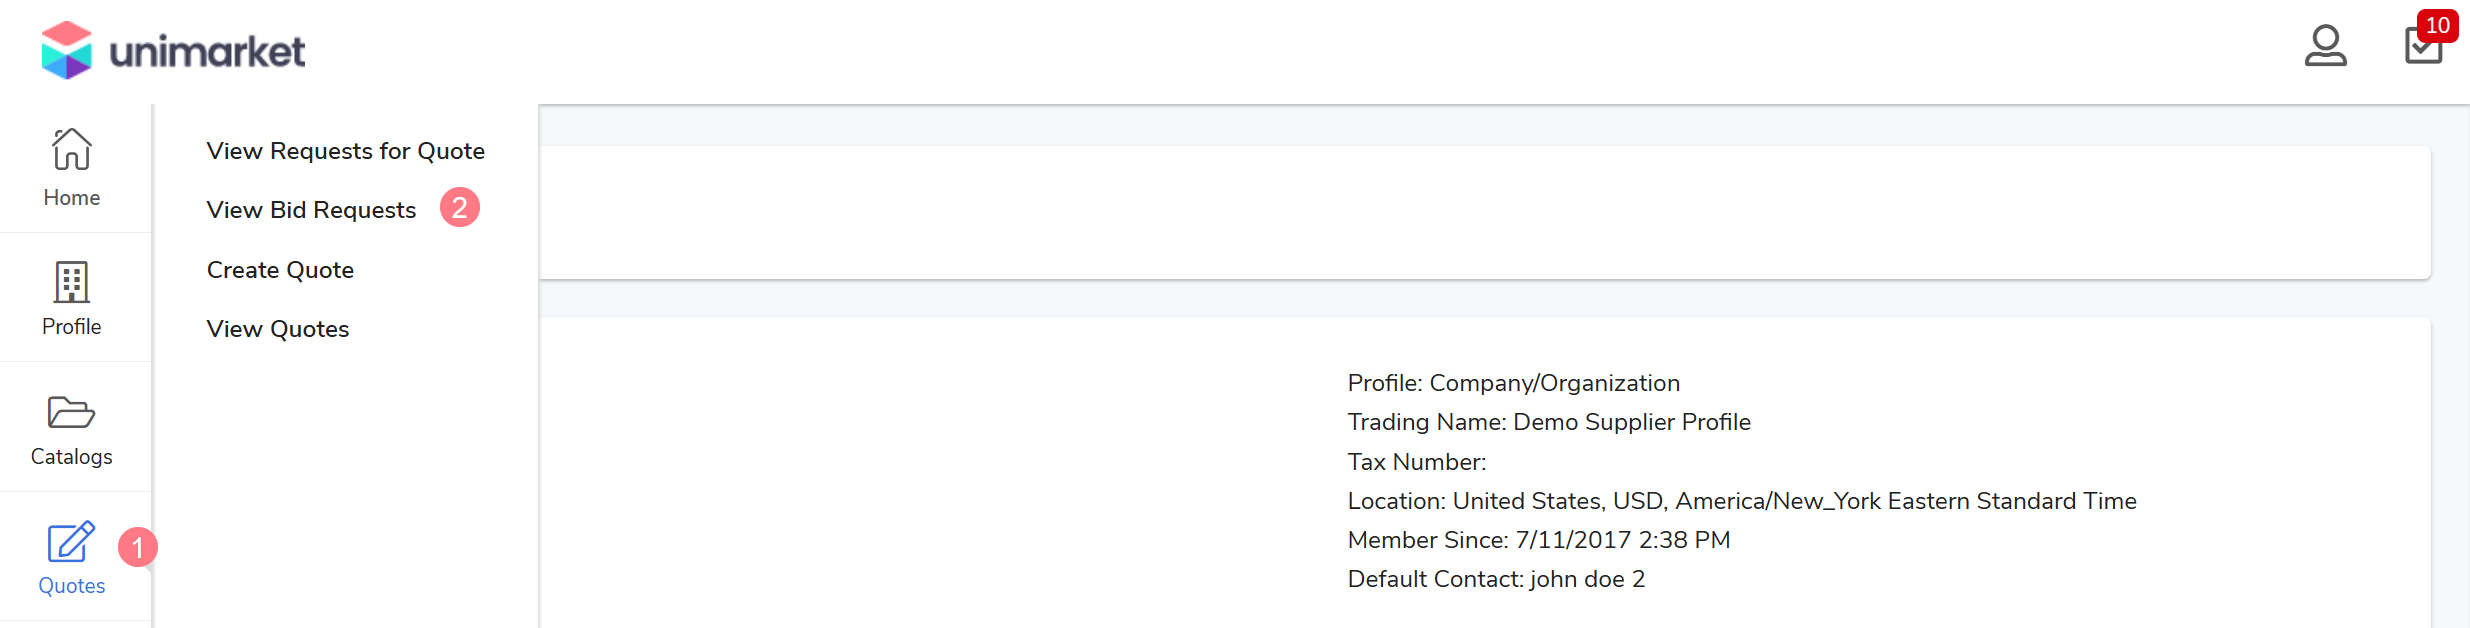Open View Requests for Quote

click(x=345, y=151)
